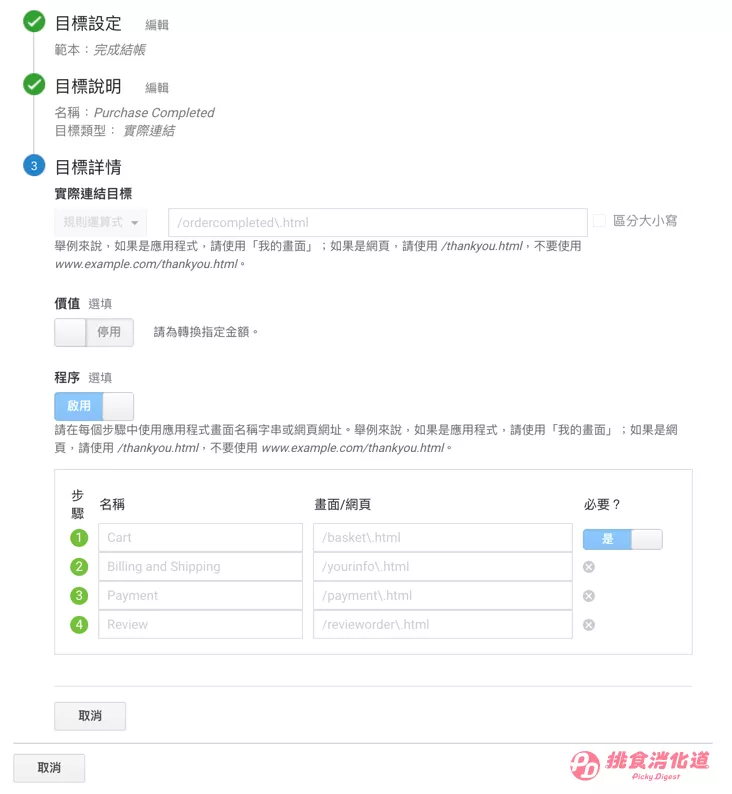The width and height of the screenshot is (732, 794).
Task: Click the Payment step name field
Action: 200,596
